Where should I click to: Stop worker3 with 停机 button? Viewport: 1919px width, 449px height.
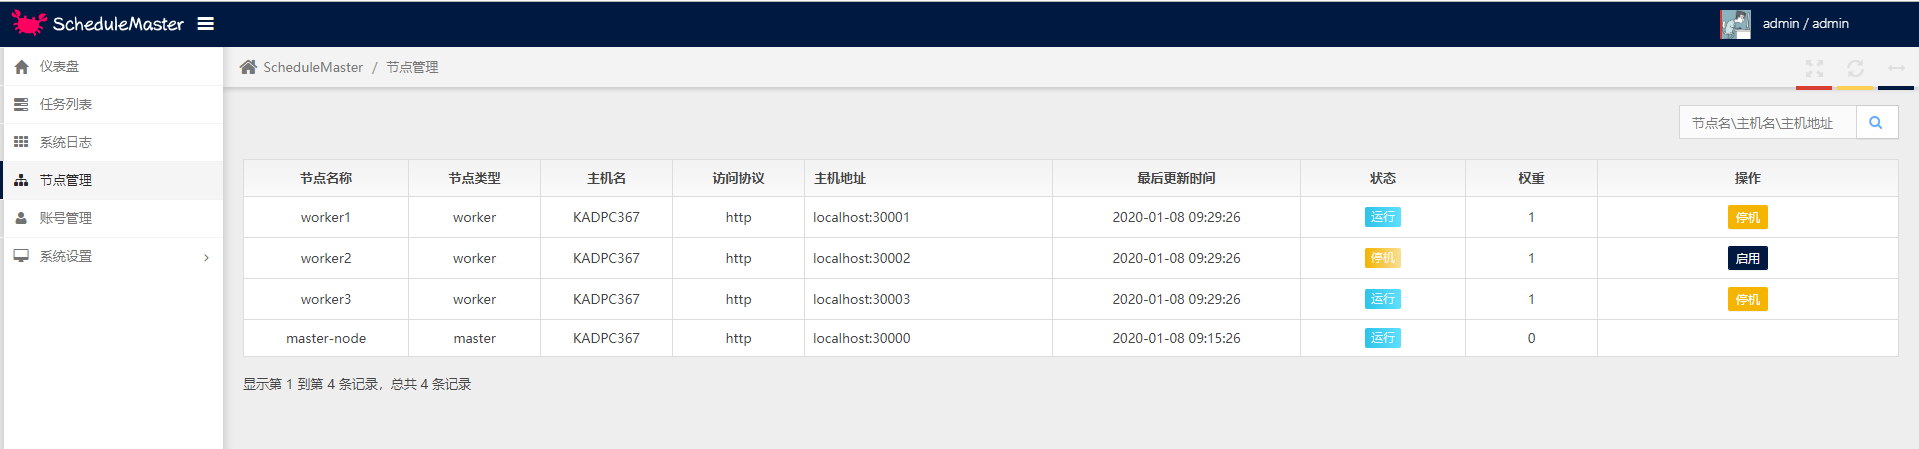coord(1747,300)
